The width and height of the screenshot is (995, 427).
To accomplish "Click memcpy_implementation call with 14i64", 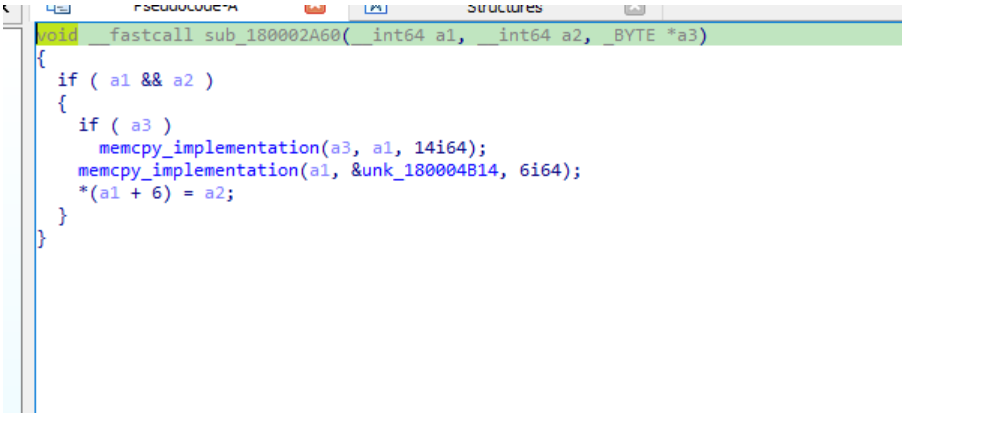I will (293, 148).
